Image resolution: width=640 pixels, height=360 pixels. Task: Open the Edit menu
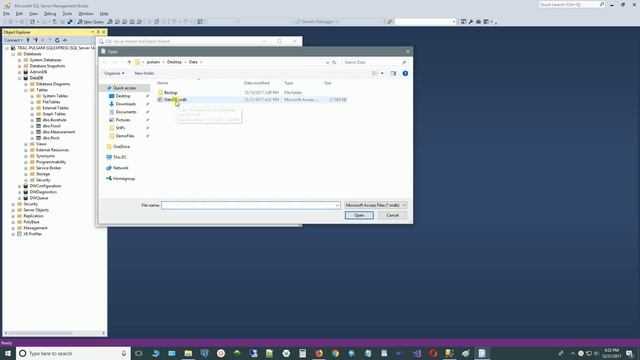[19, 13]
